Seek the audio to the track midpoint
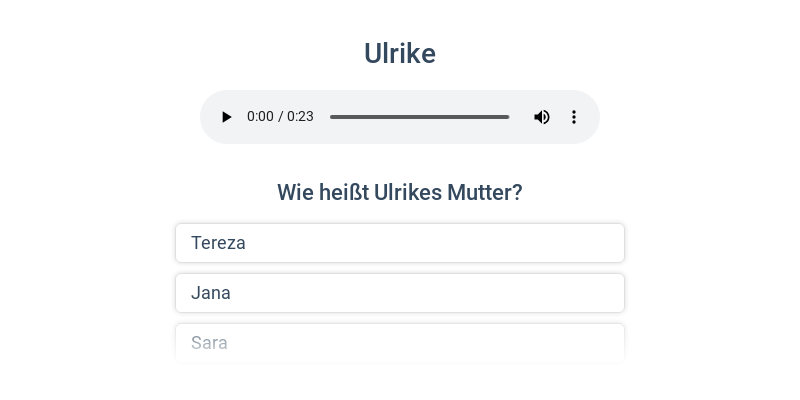 (419, 117)
